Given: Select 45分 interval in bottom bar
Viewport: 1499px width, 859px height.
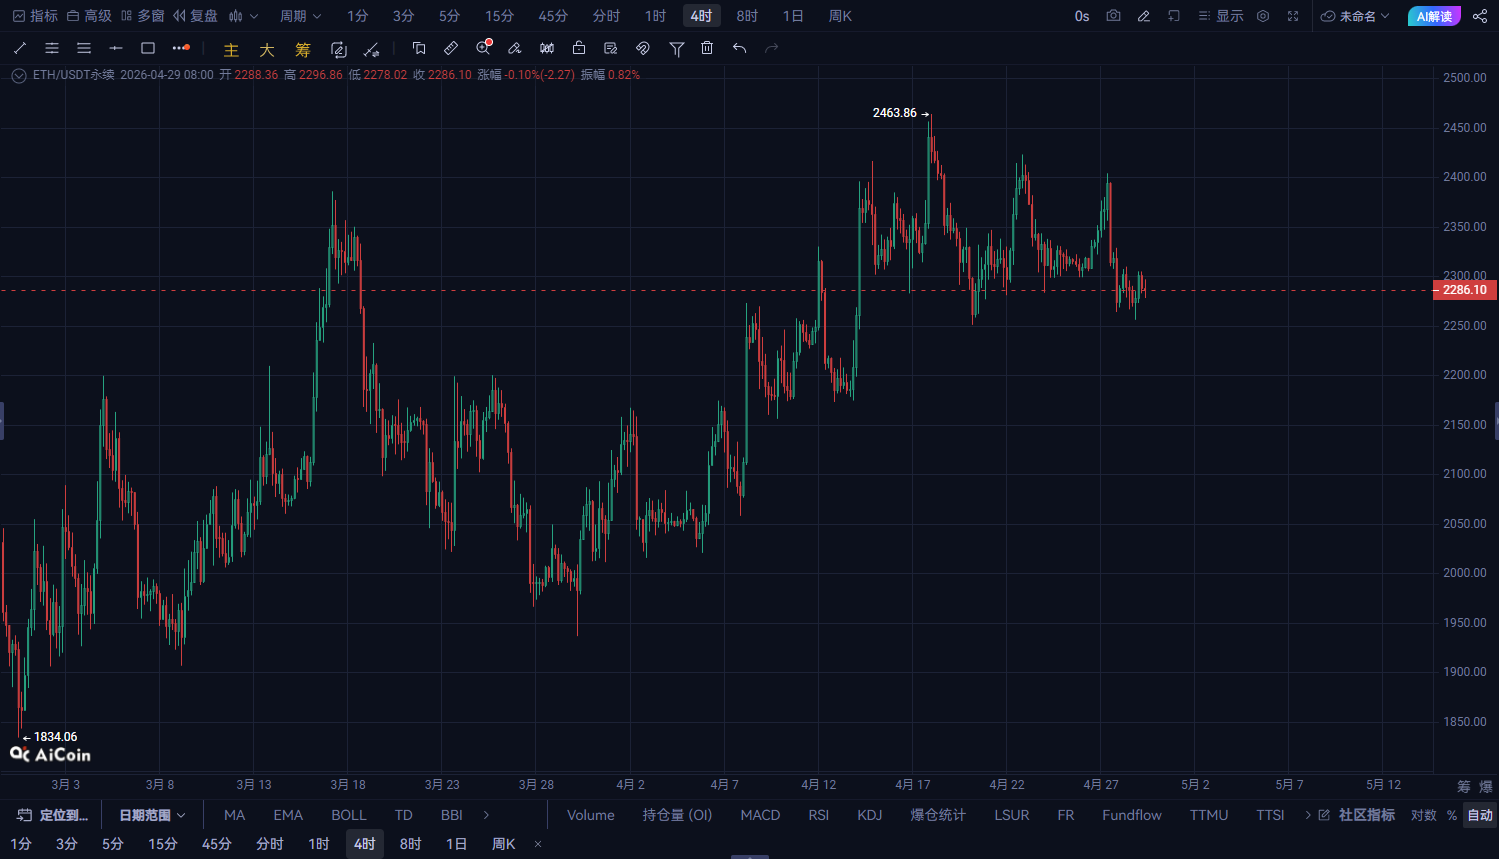Looking at the screenshot, I should (216, 844).
